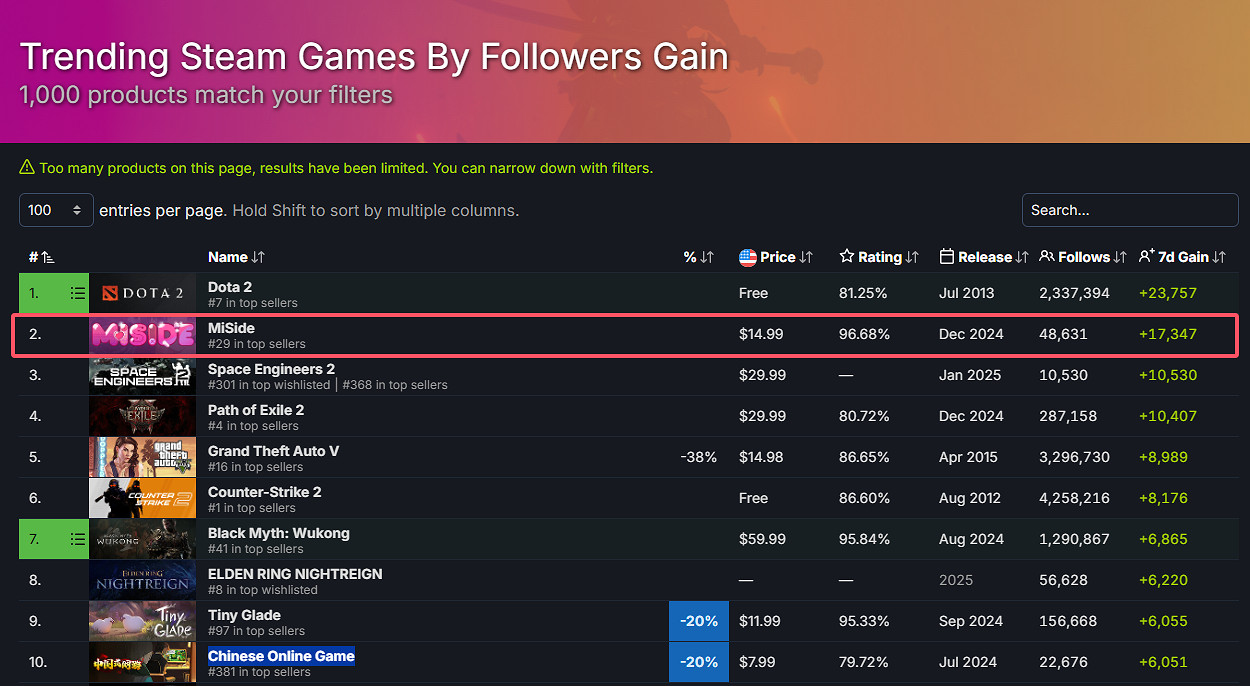Click the people icon in the Follows header

[1045, 256]
